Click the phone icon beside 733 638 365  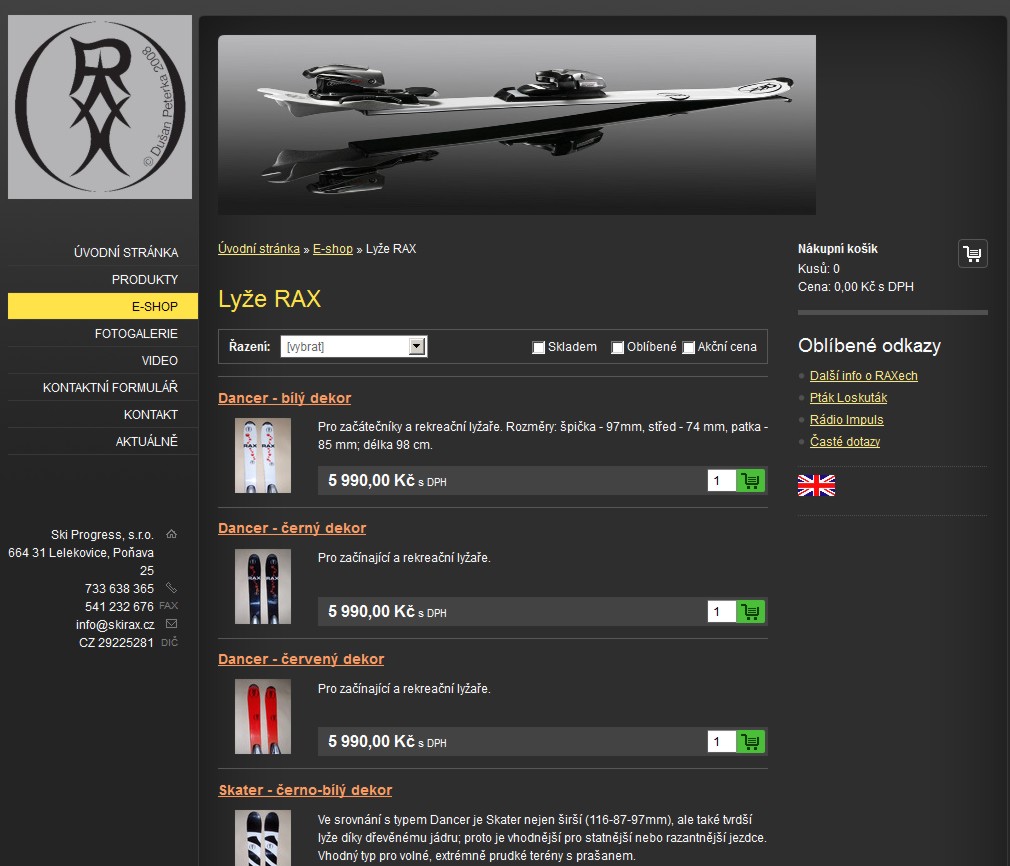(171, 588)
